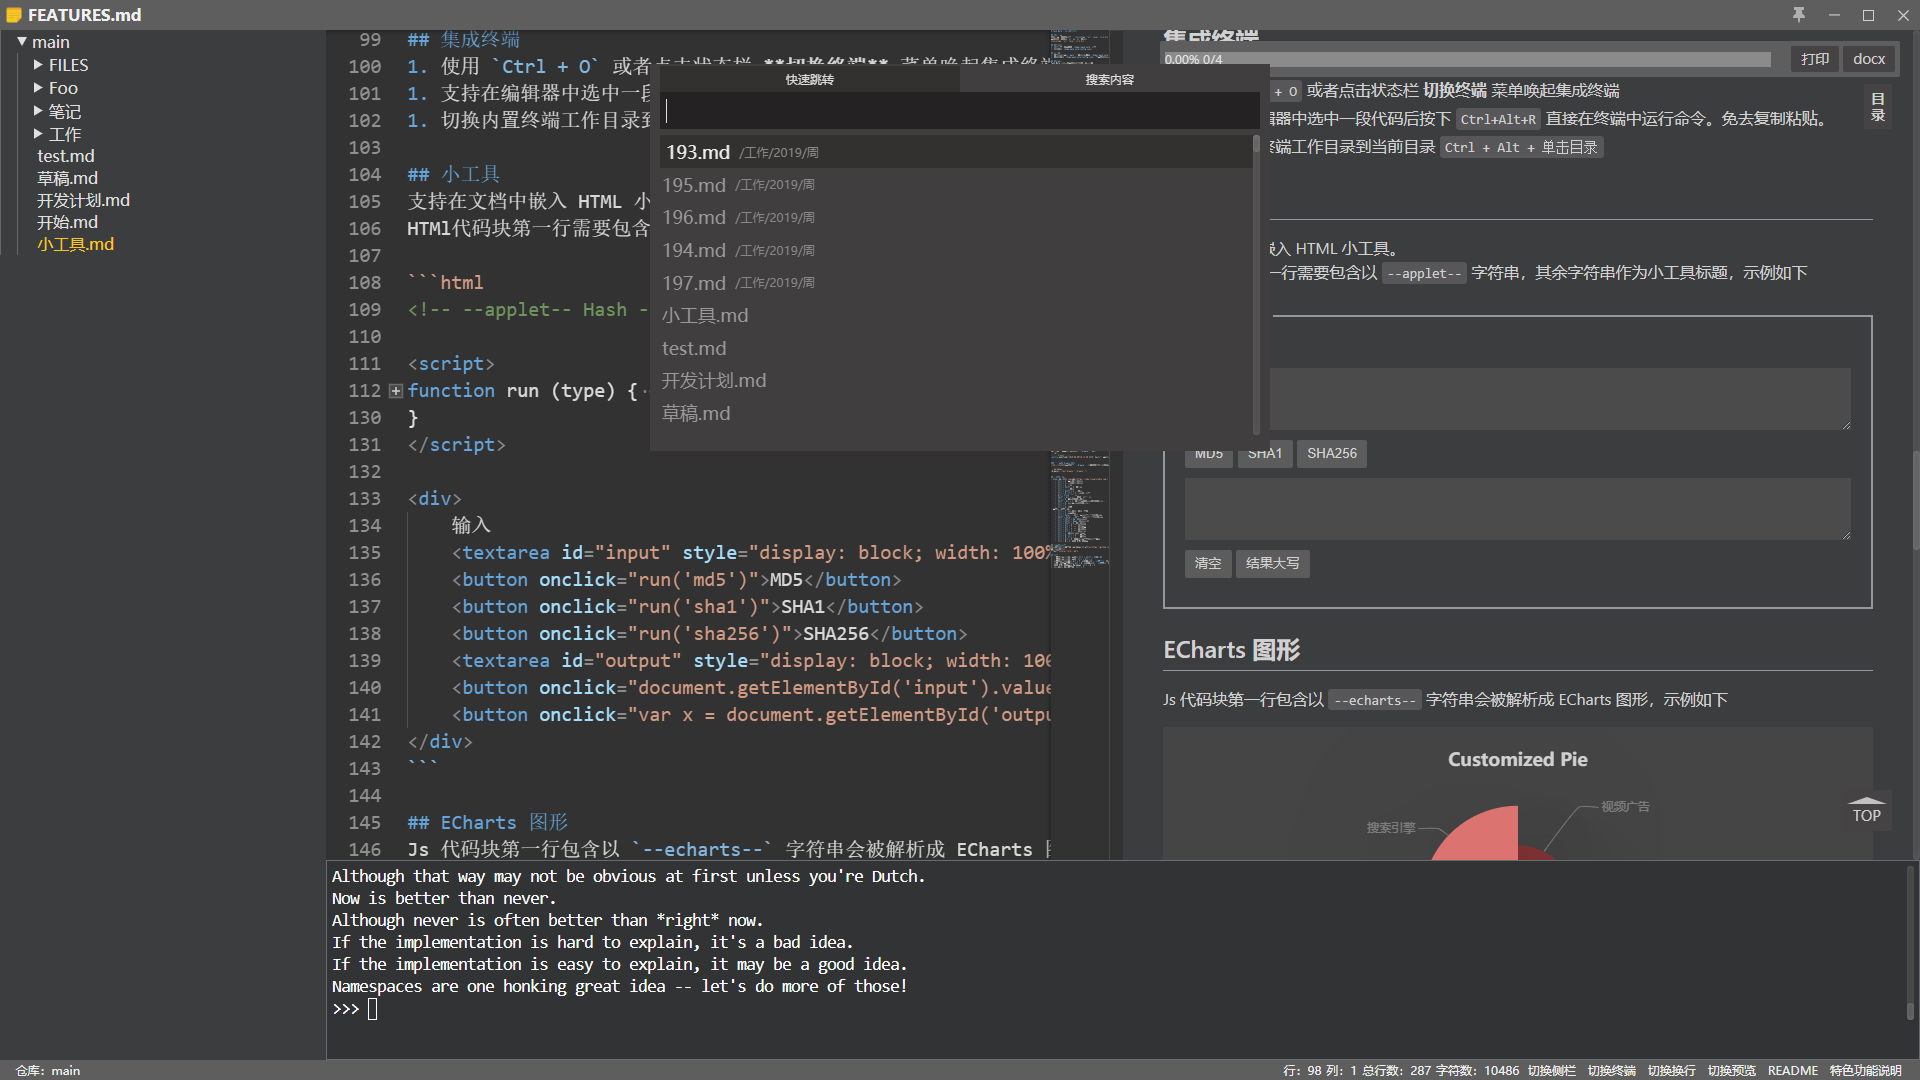Export preview with the docx button
This screenshot has height=1080, width=1920.
pos(1868,59)
